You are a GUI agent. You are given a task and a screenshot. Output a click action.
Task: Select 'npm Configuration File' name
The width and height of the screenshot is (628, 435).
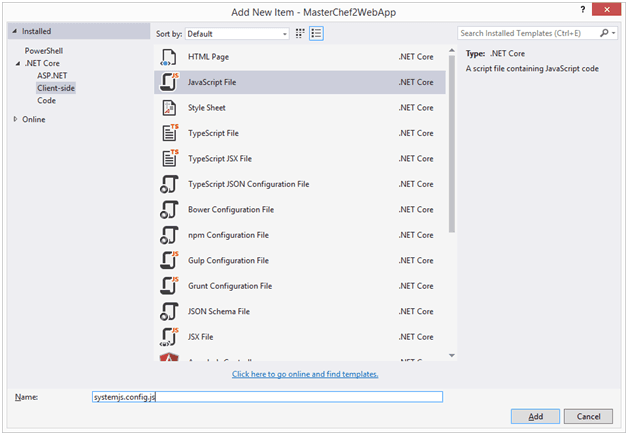click(x=228, y=235)
